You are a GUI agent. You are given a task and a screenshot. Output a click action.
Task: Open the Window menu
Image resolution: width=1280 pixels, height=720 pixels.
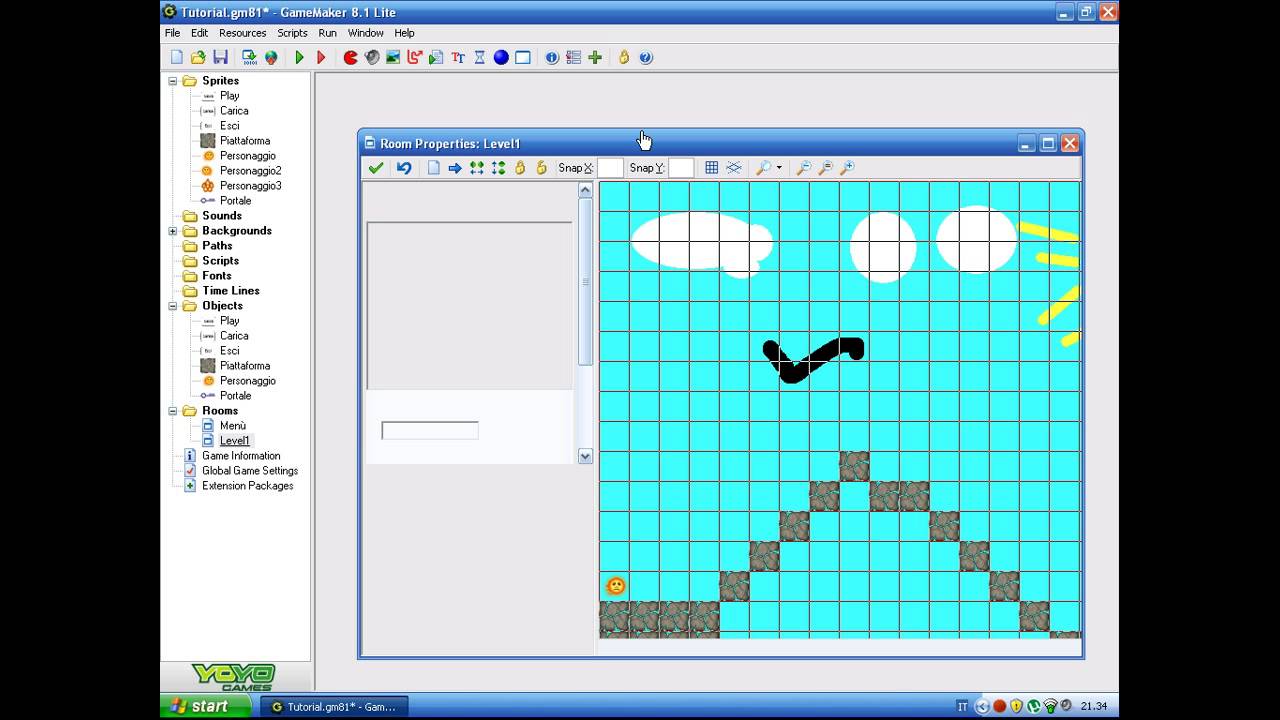click(x=366, y=33)
